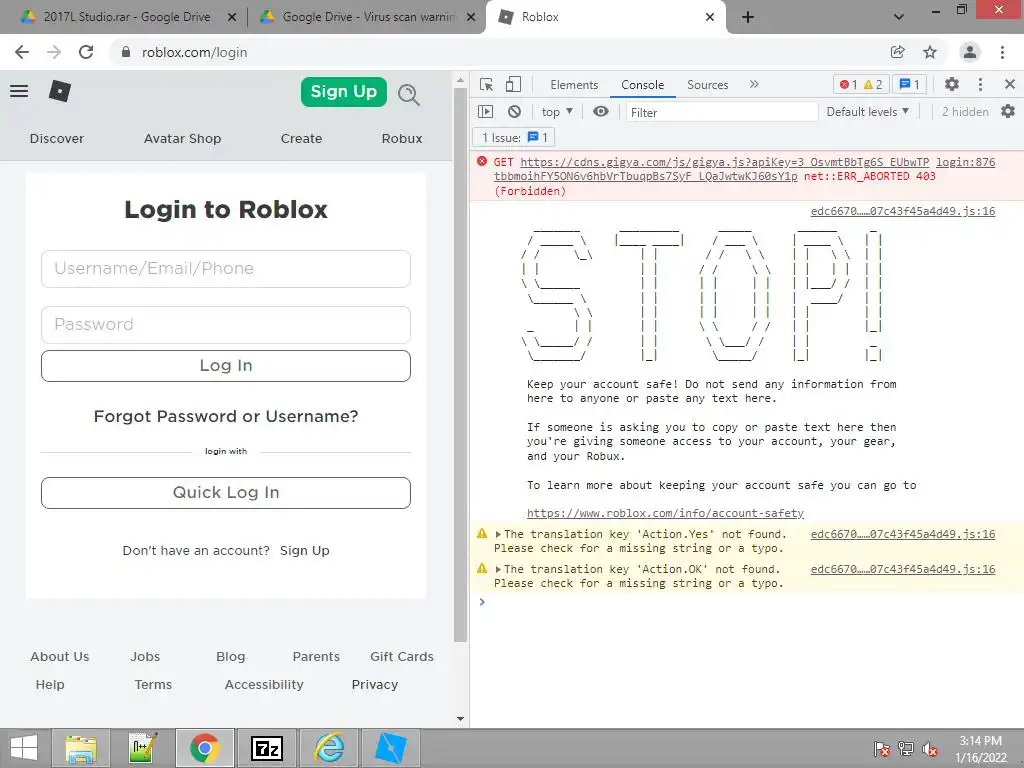Open console settings gear
This screenshot has height=768, width=1024.
point(1008,112)
